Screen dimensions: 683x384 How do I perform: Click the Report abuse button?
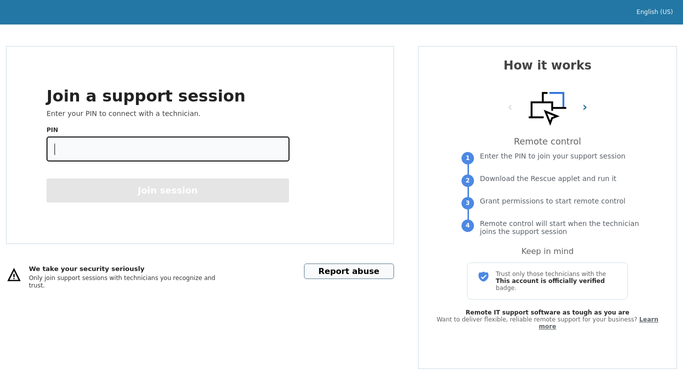pyautogui.click(x=349, y=271)
